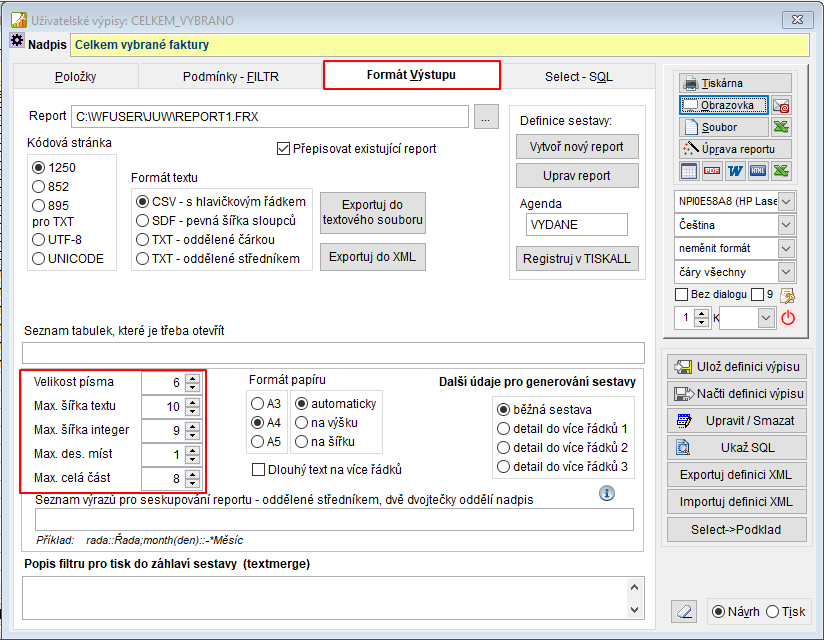Open Formát Výstupu tab

point(411,75)
